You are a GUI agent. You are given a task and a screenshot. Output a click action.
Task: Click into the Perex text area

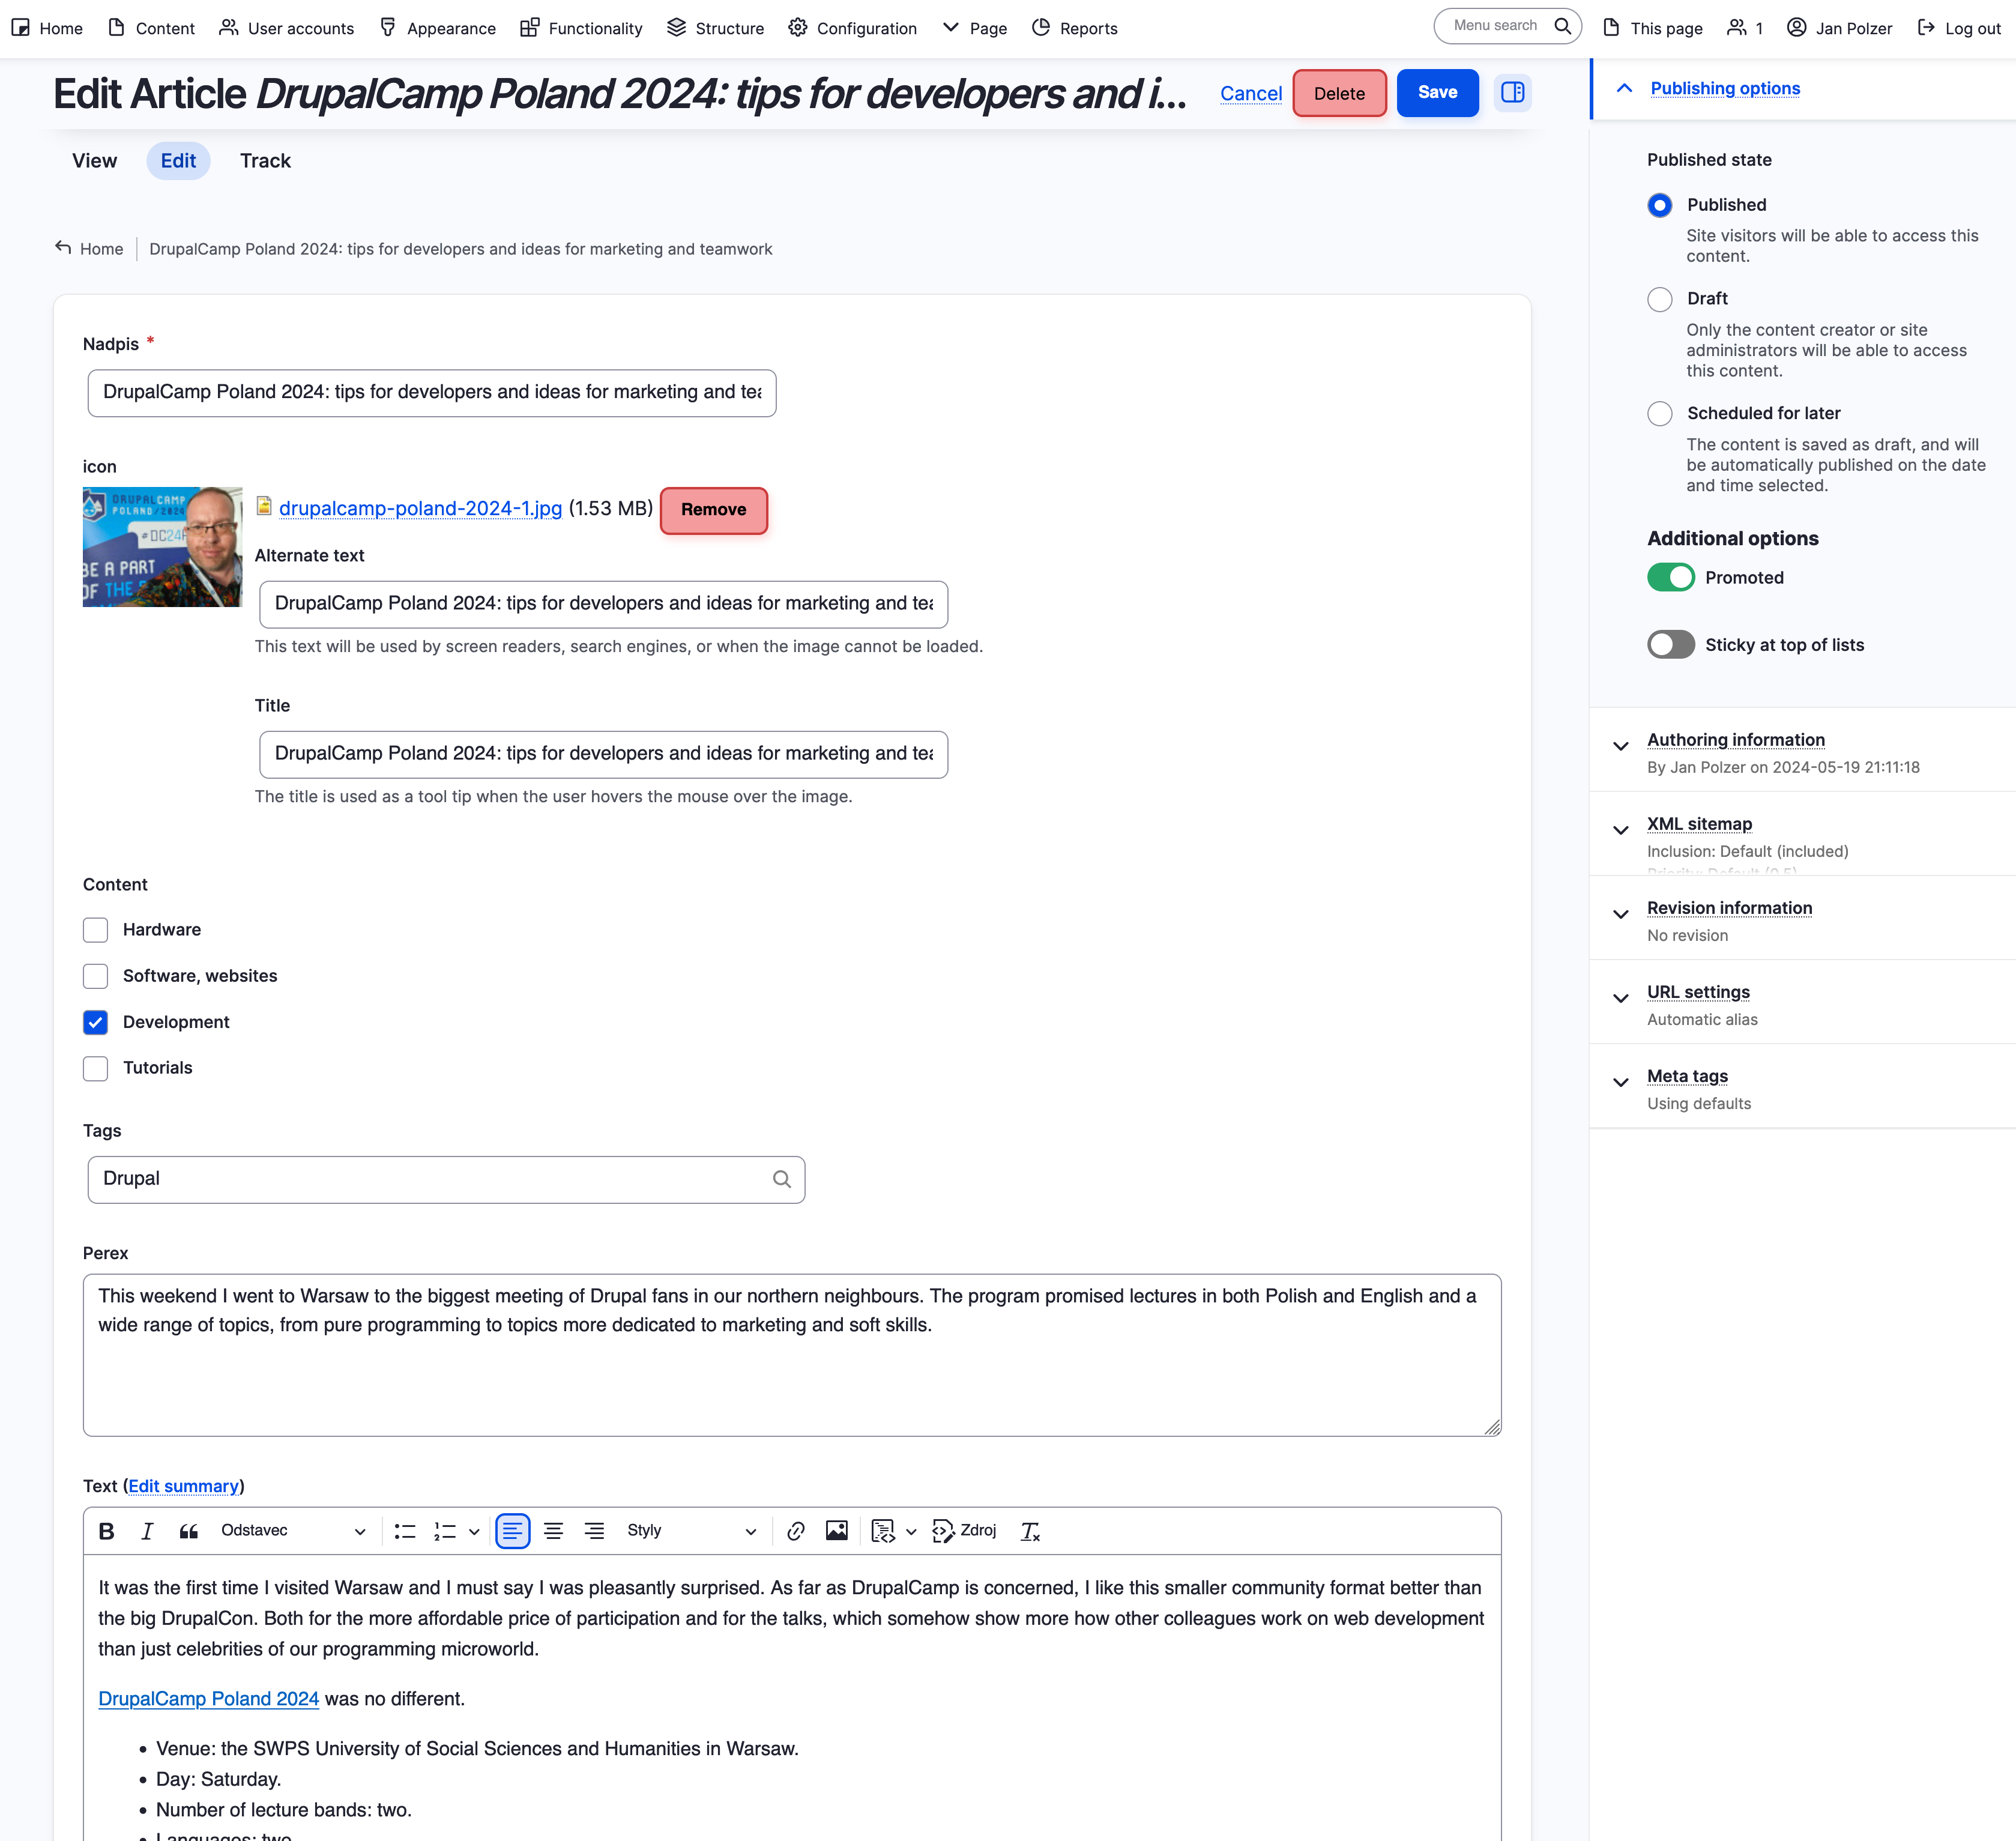[792, 1355]
